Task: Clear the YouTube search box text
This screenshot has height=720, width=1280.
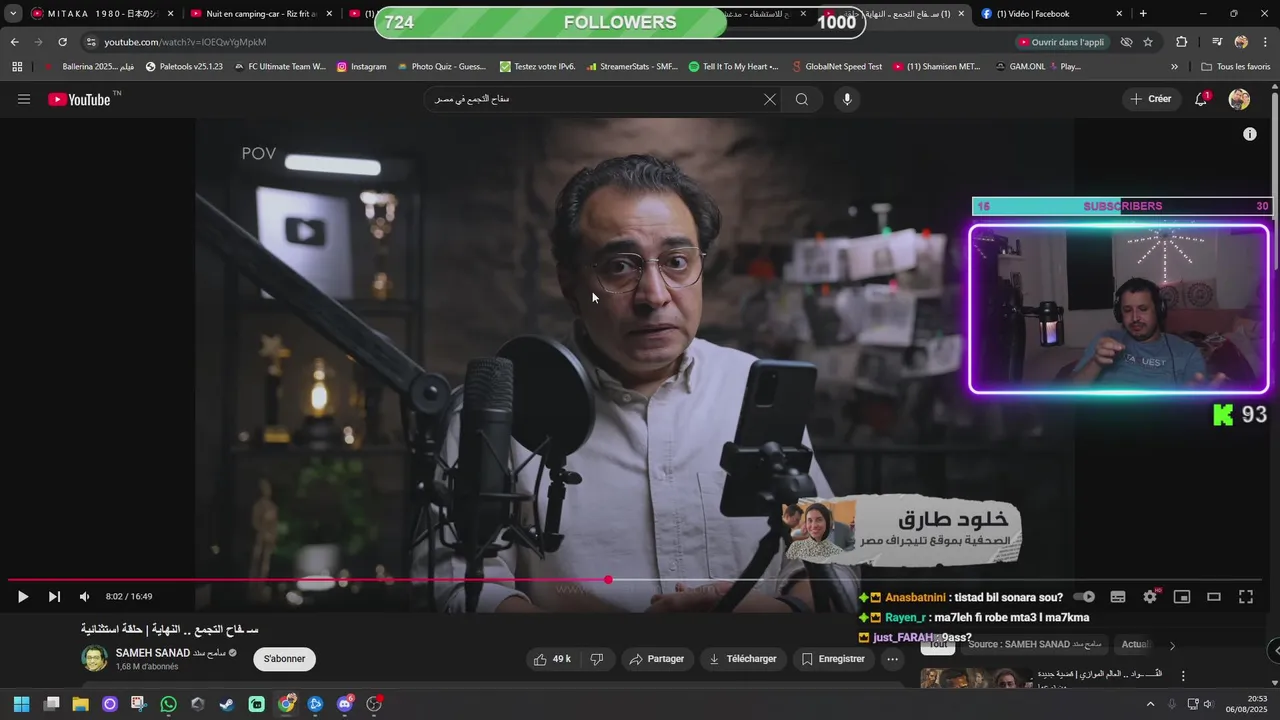Action: coord(770,99)
